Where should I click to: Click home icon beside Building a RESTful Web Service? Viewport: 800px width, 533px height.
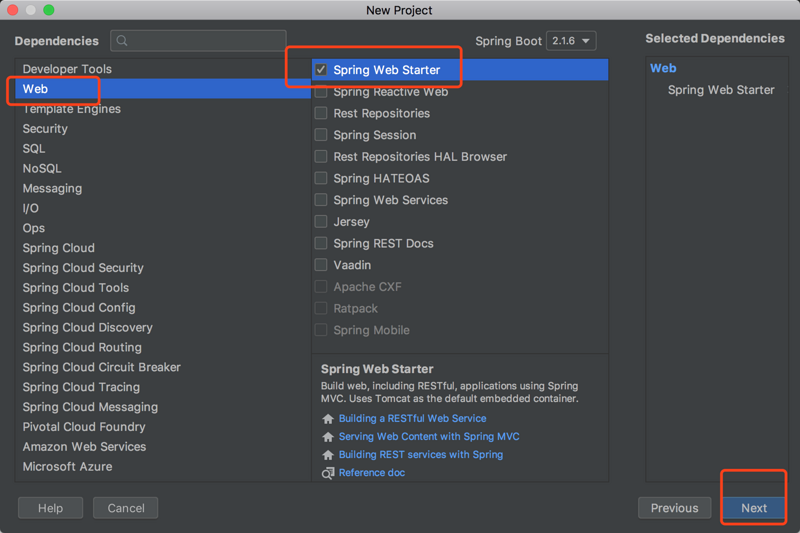point(328,419)
